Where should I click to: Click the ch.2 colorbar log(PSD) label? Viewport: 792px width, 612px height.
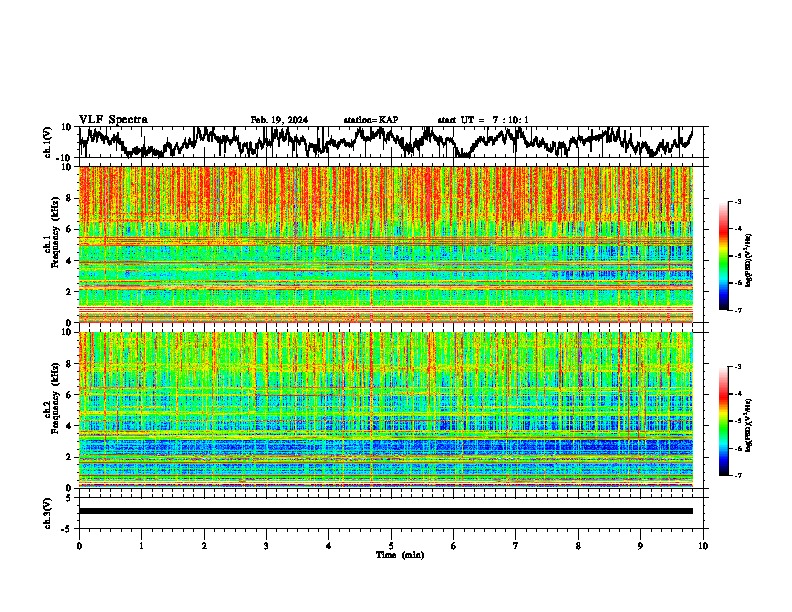point(749,425)
